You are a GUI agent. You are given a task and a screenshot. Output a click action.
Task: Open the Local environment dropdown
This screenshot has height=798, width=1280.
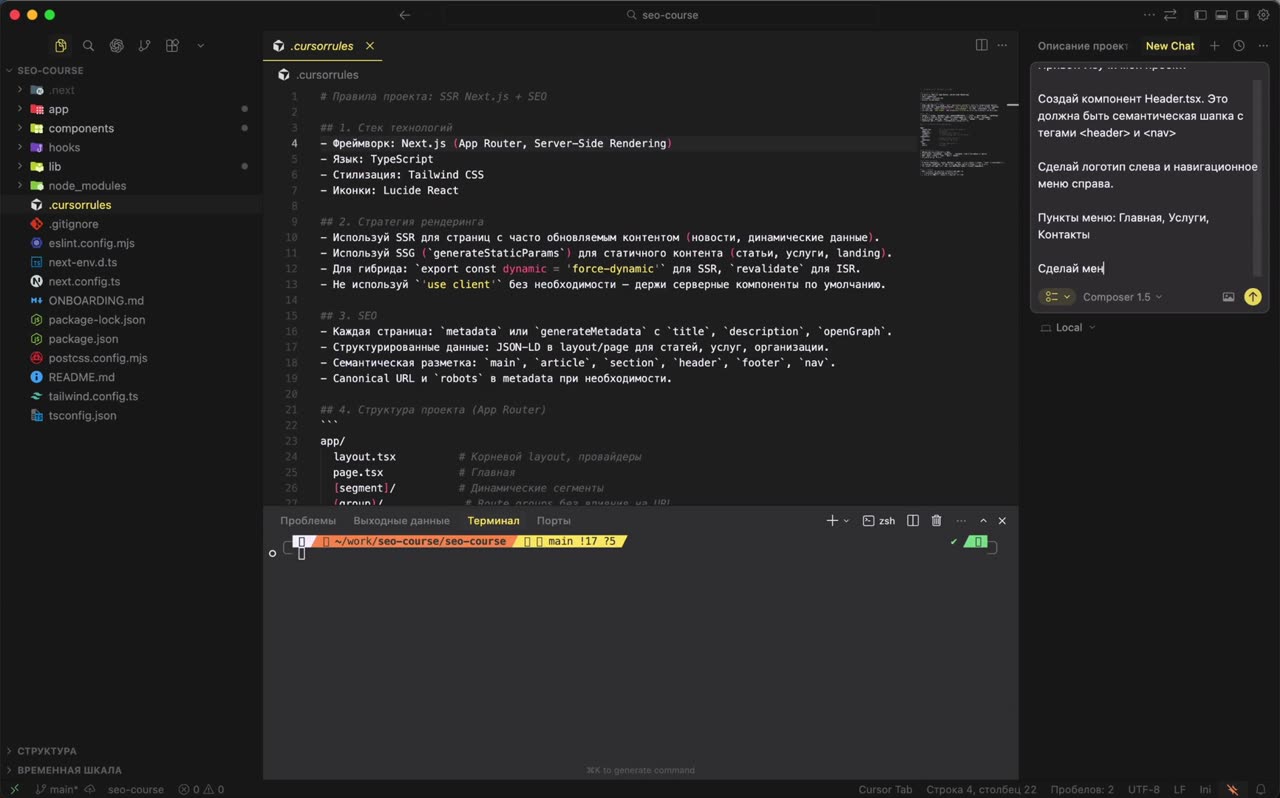[1068, 328]
